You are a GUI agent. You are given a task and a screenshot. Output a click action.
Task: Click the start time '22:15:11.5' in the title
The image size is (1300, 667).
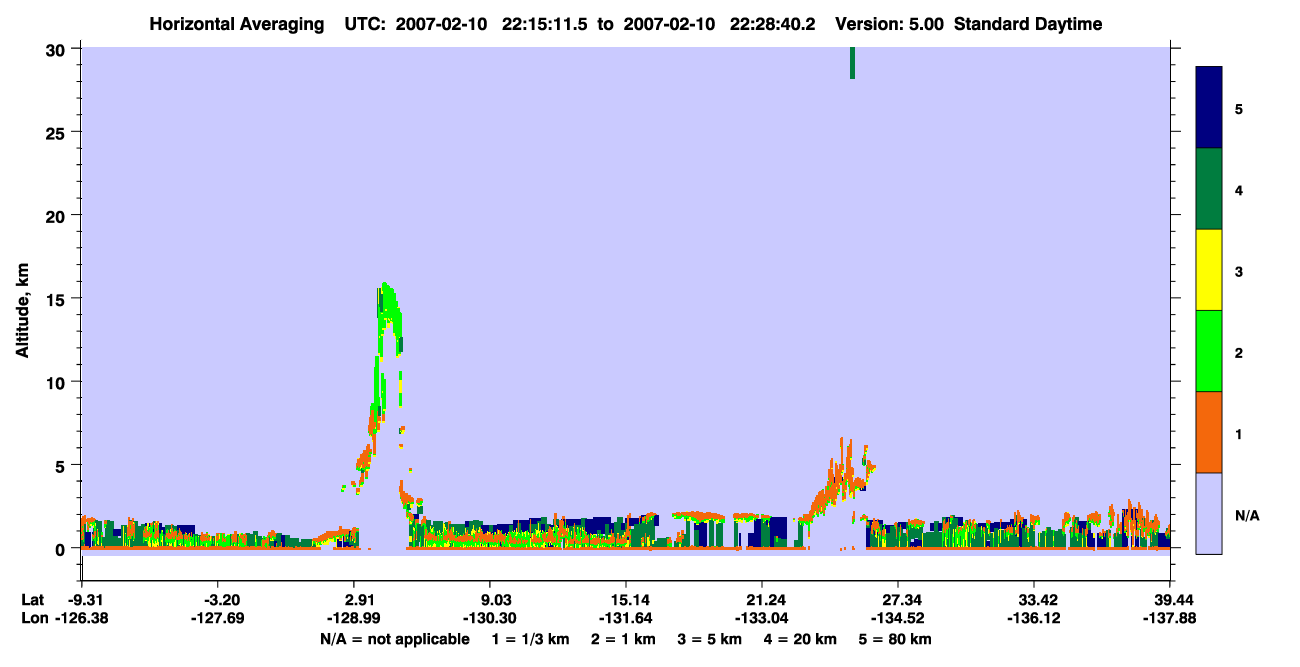click(x=546, y=24)
